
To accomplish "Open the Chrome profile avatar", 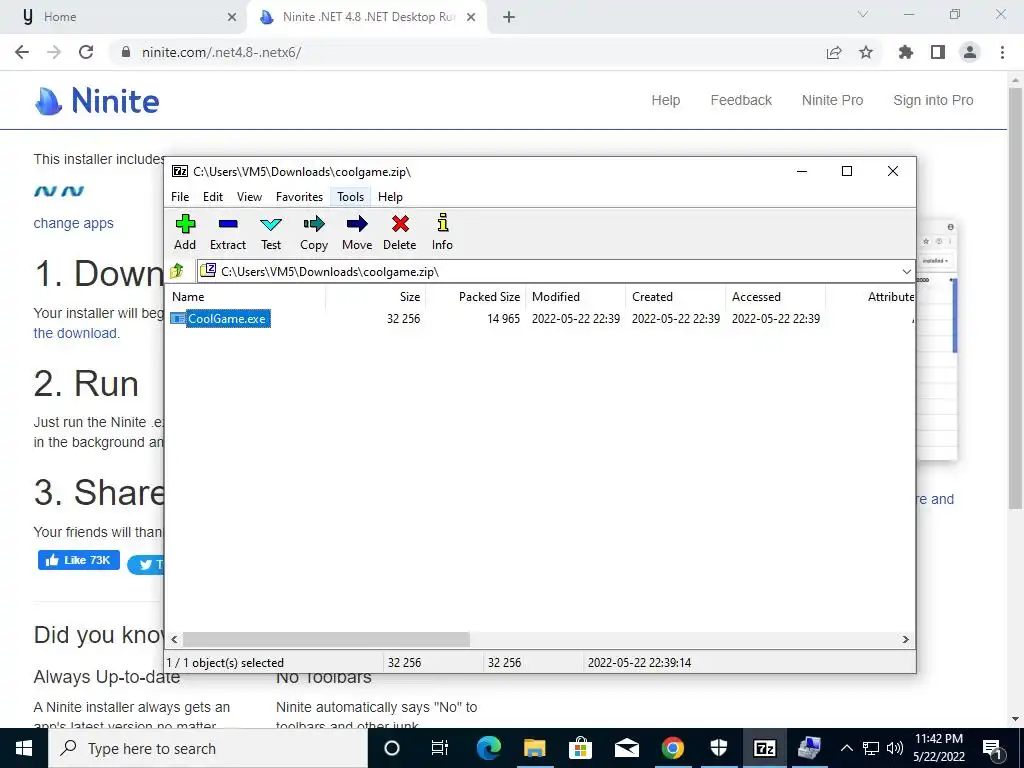I will click(x=970, y=52).
